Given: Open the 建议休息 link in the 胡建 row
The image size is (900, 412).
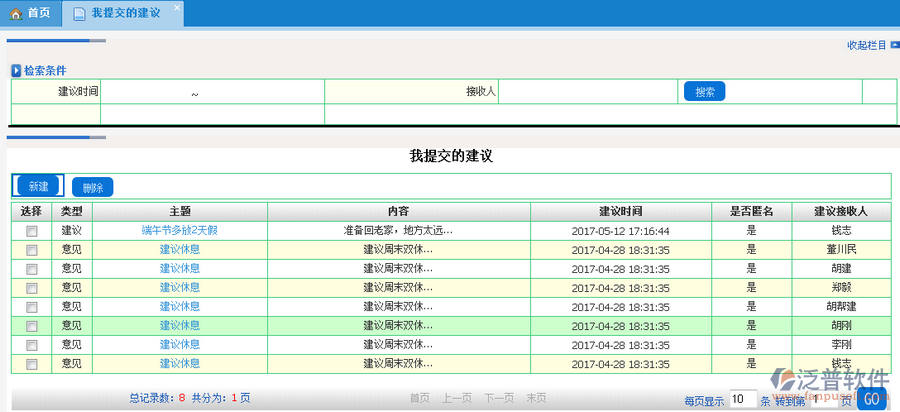Looking at the screenshot, I should (180, 269).
